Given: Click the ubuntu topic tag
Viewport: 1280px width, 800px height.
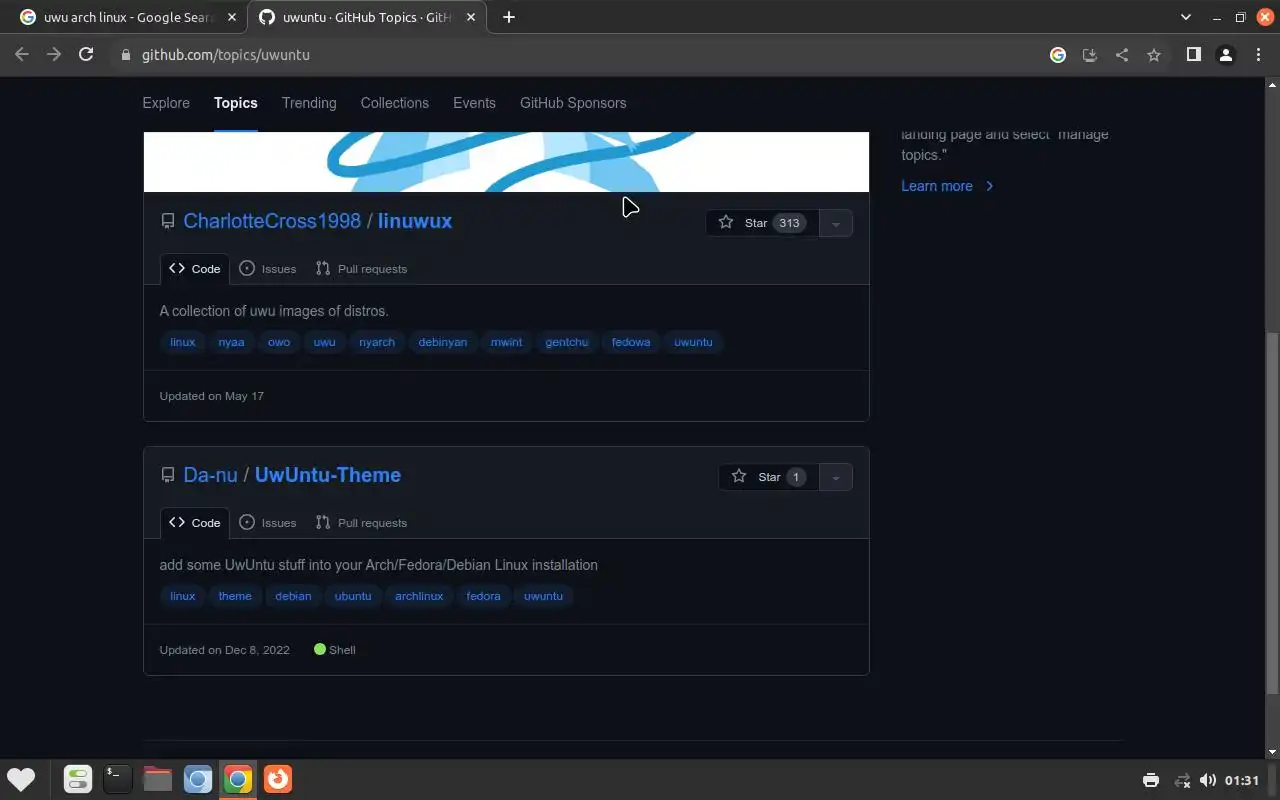Looking at the screenshot, I should [353, 596].
